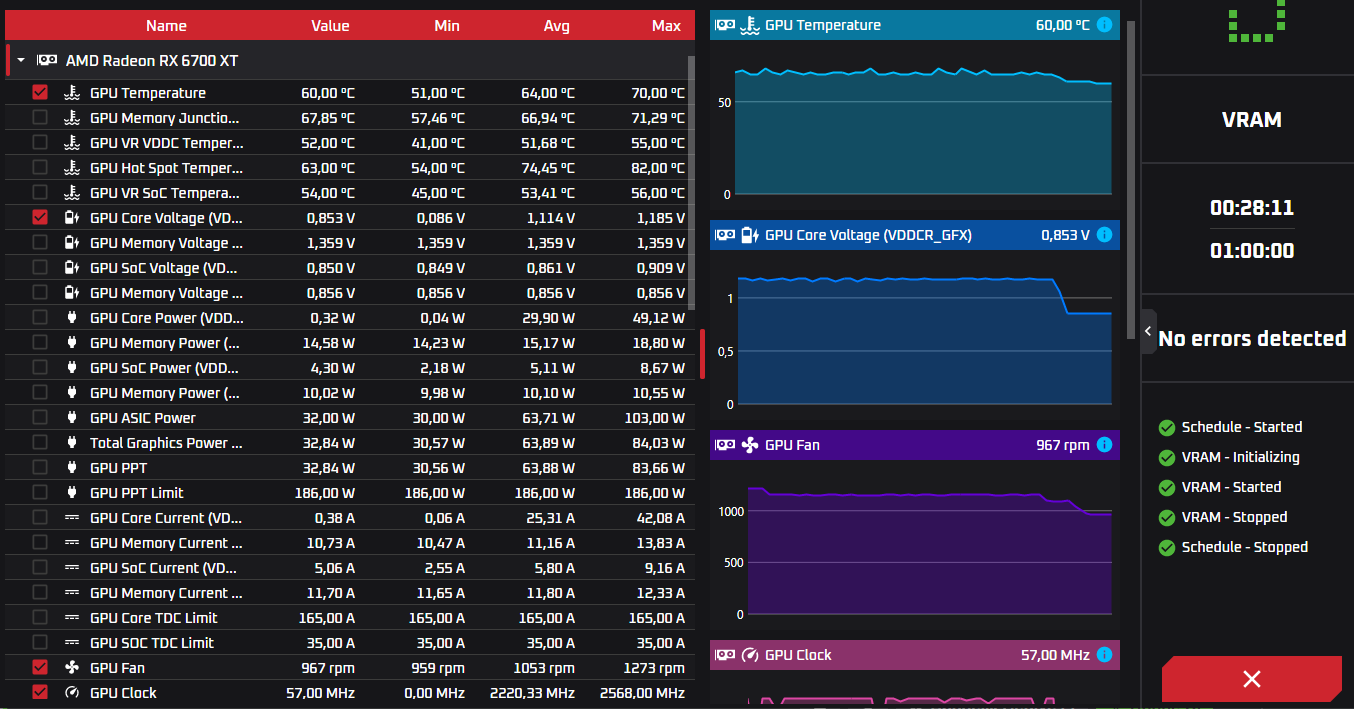Click the "Schedule - Started" log entry
Viewport: 1354px width, 709px height.
(x=1242, y=427)
